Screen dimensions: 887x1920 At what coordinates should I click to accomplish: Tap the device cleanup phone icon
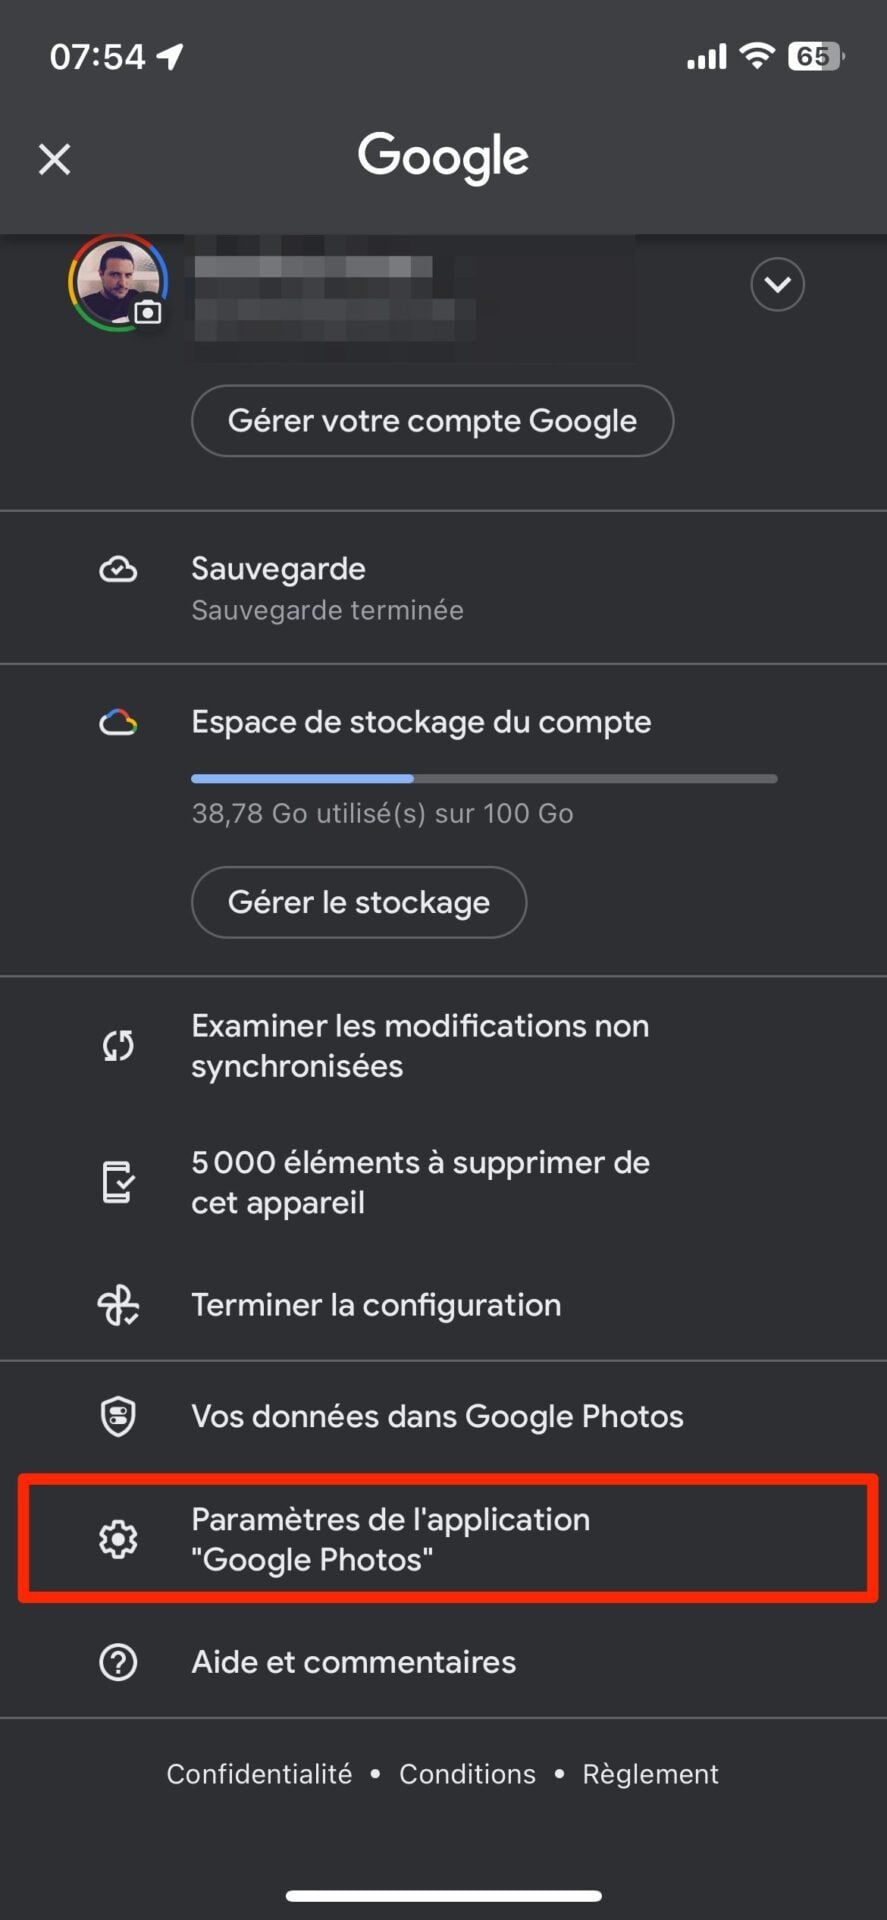point(118,1182)
